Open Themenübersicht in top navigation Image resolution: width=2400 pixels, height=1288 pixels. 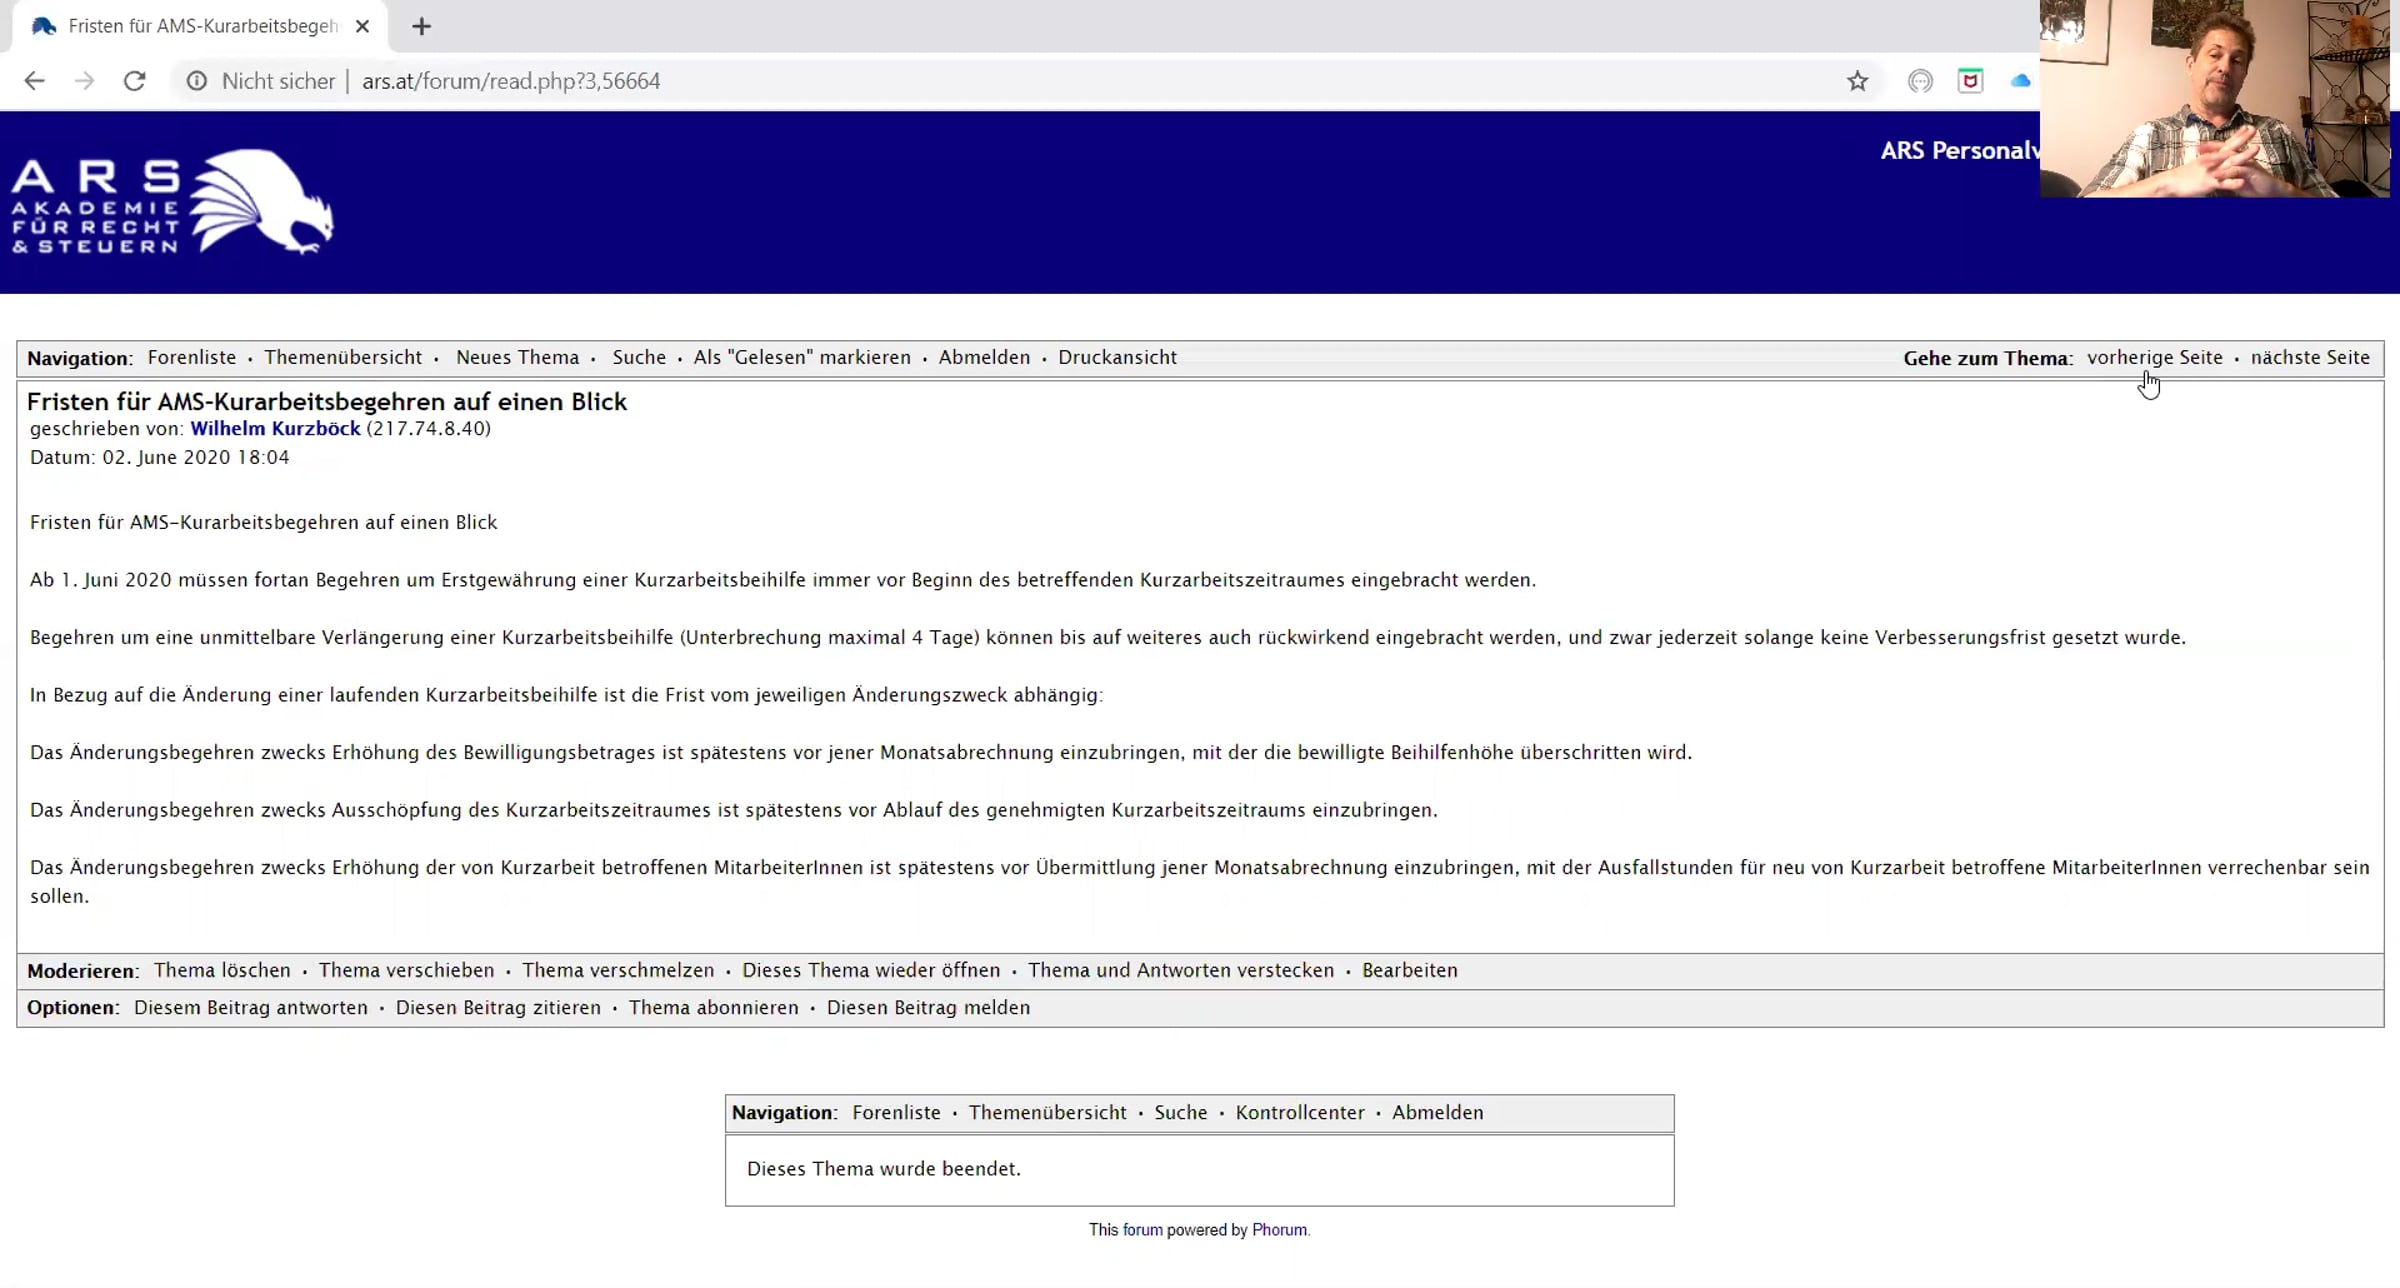click(x=343, y=357)
